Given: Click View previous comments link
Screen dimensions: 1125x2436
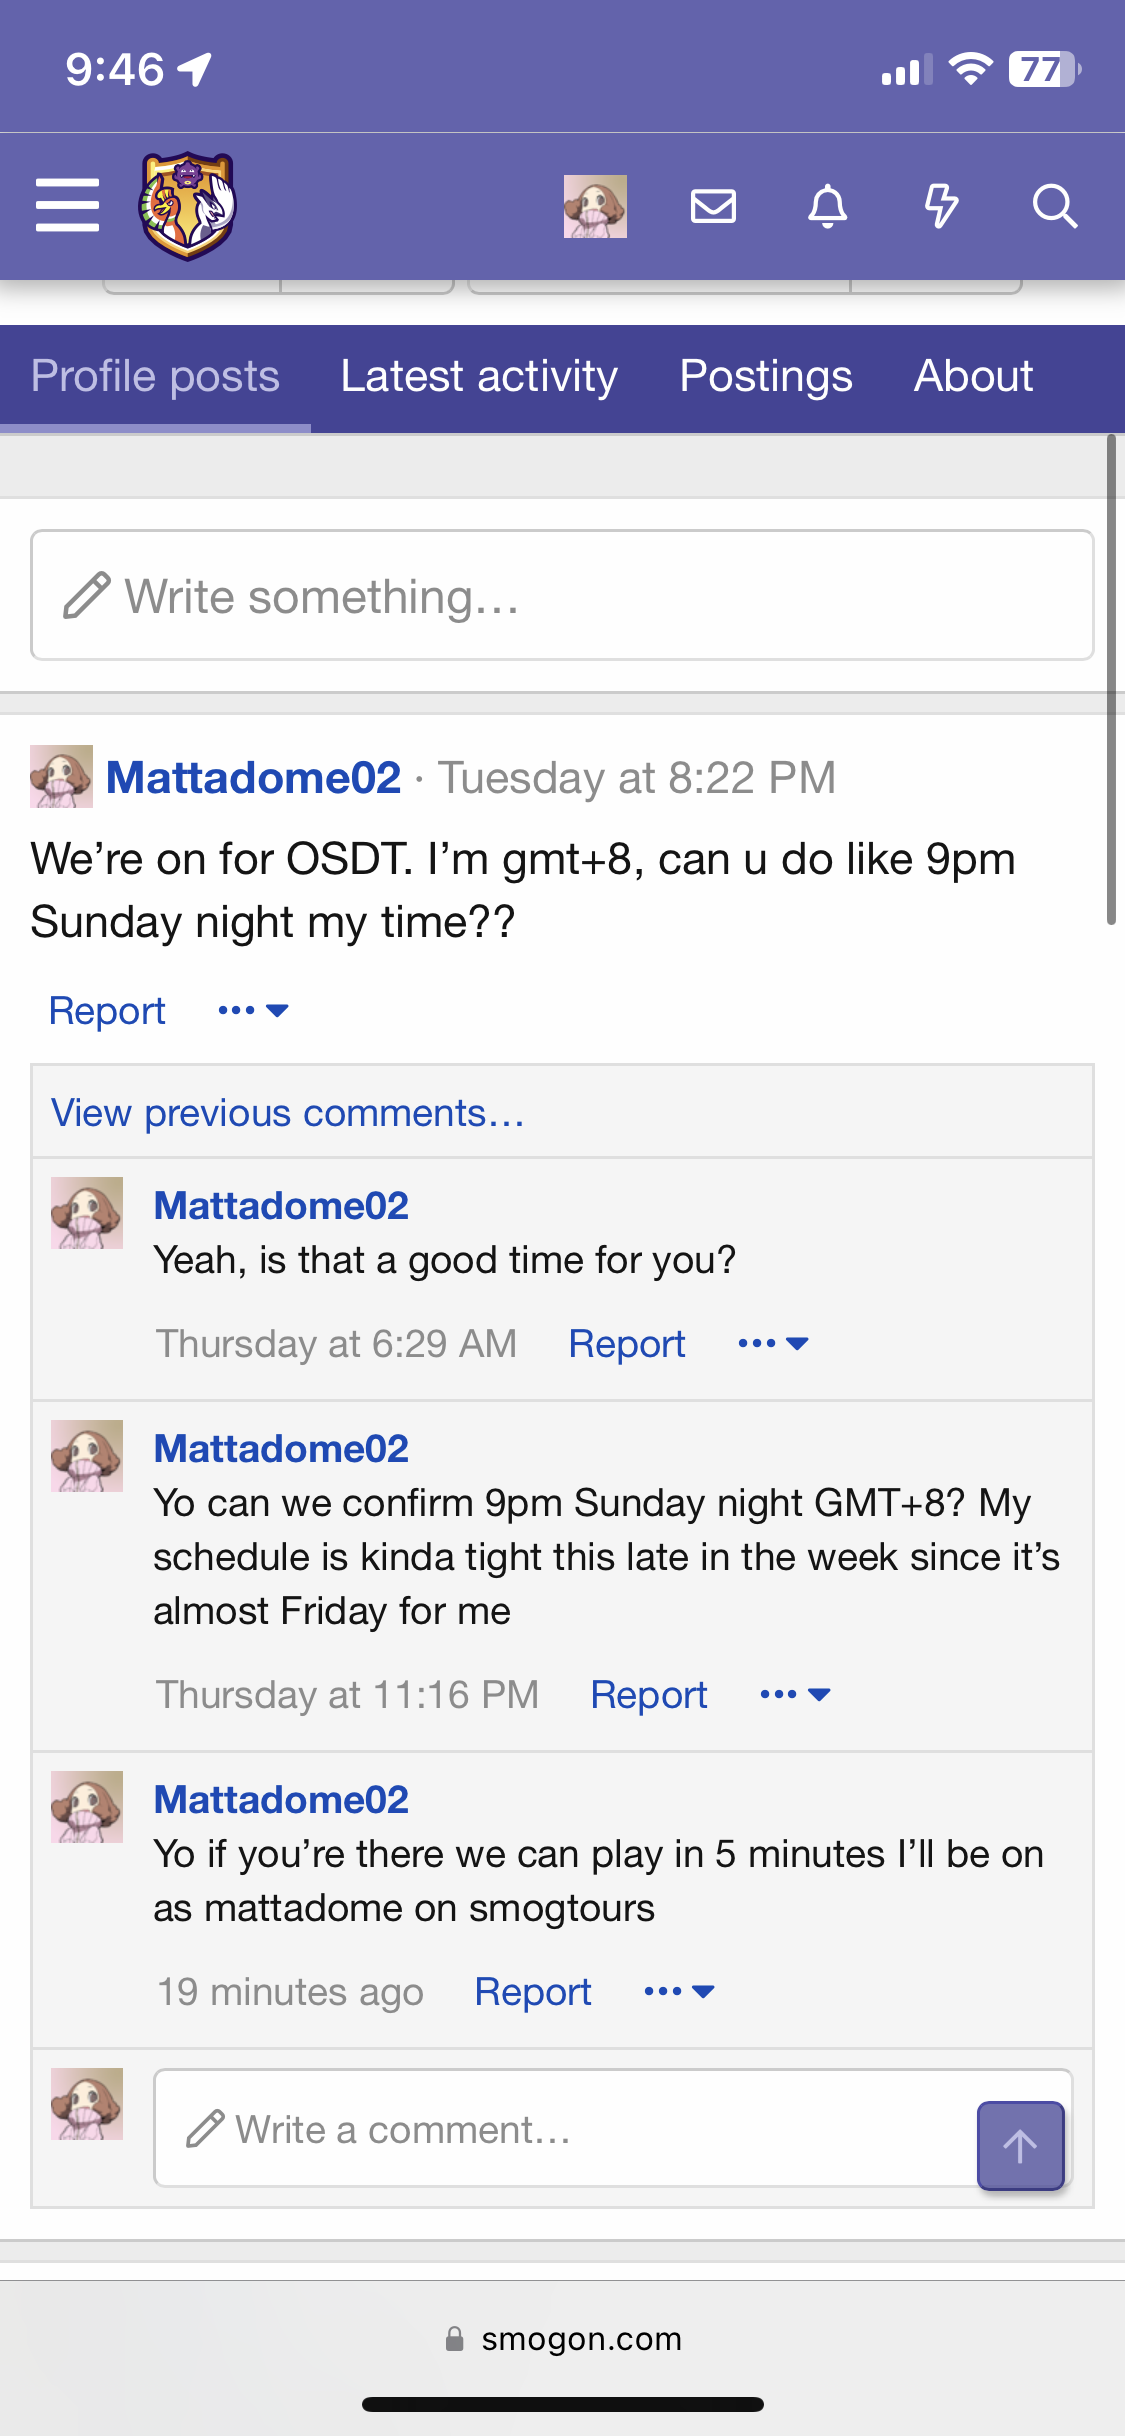Looking at the screenshot, I should (288, 1113).
